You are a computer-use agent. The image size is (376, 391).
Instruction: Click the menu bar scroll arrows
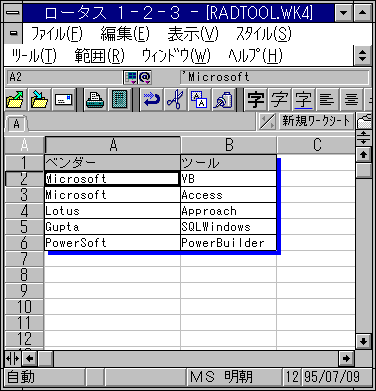(362, 55)
